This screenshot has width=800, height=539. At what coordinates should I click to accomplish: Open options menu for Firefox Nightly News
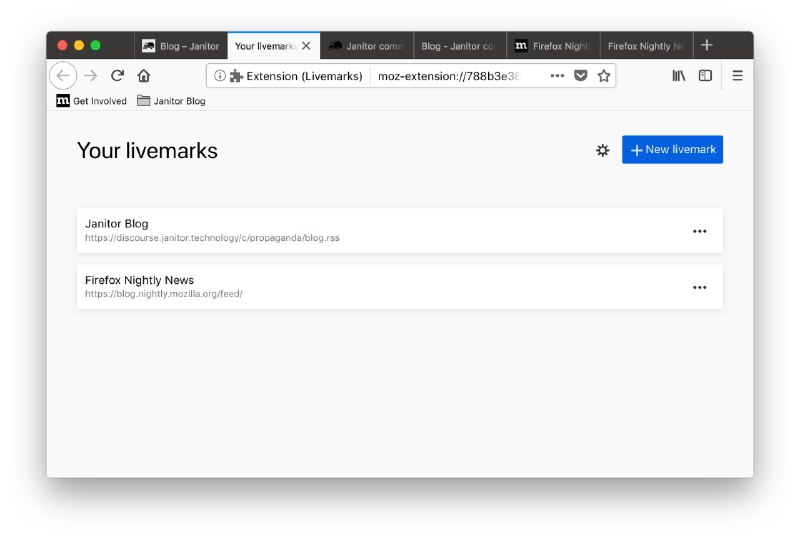coord(699,288)
